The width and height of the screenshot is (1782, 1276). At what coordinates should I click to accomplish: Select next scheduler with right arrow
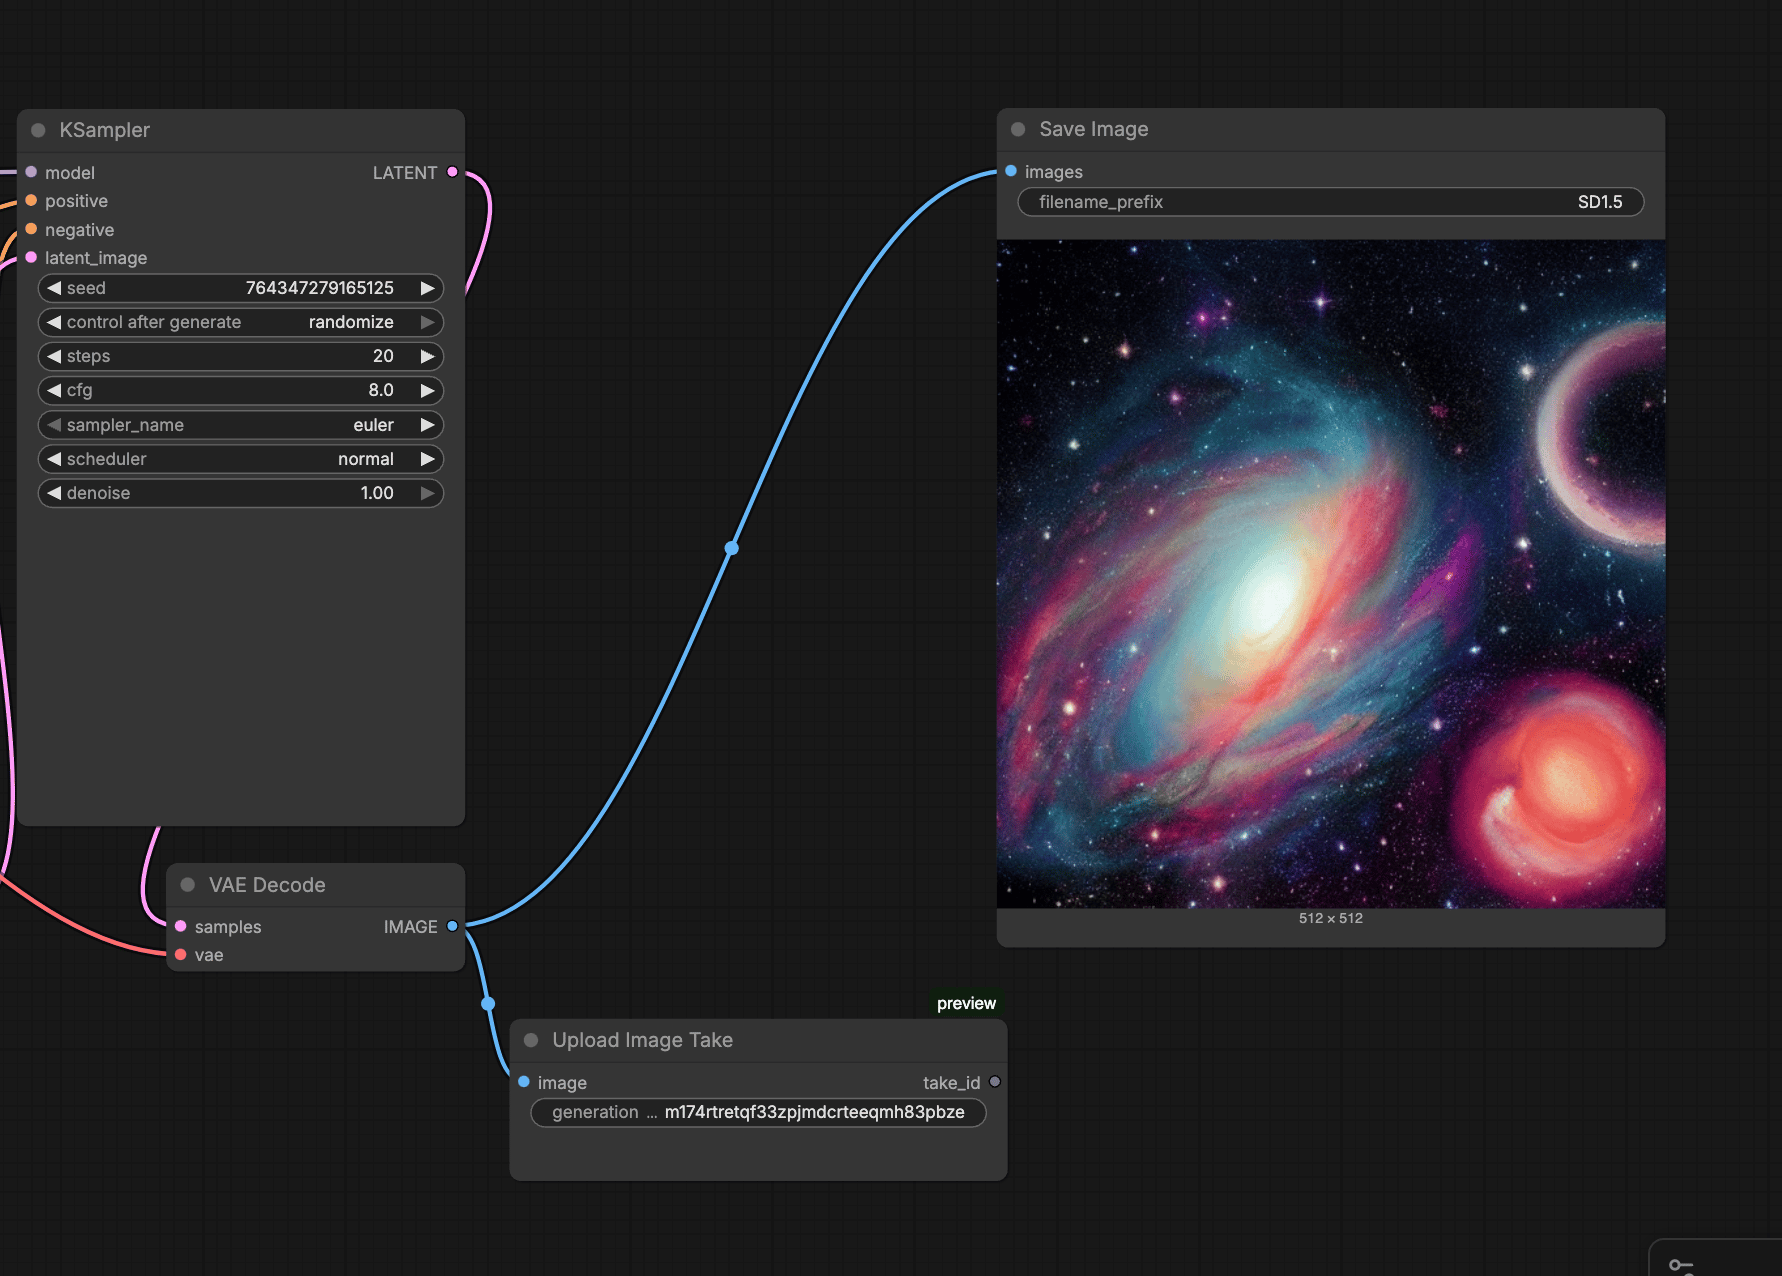click(428, 459)
